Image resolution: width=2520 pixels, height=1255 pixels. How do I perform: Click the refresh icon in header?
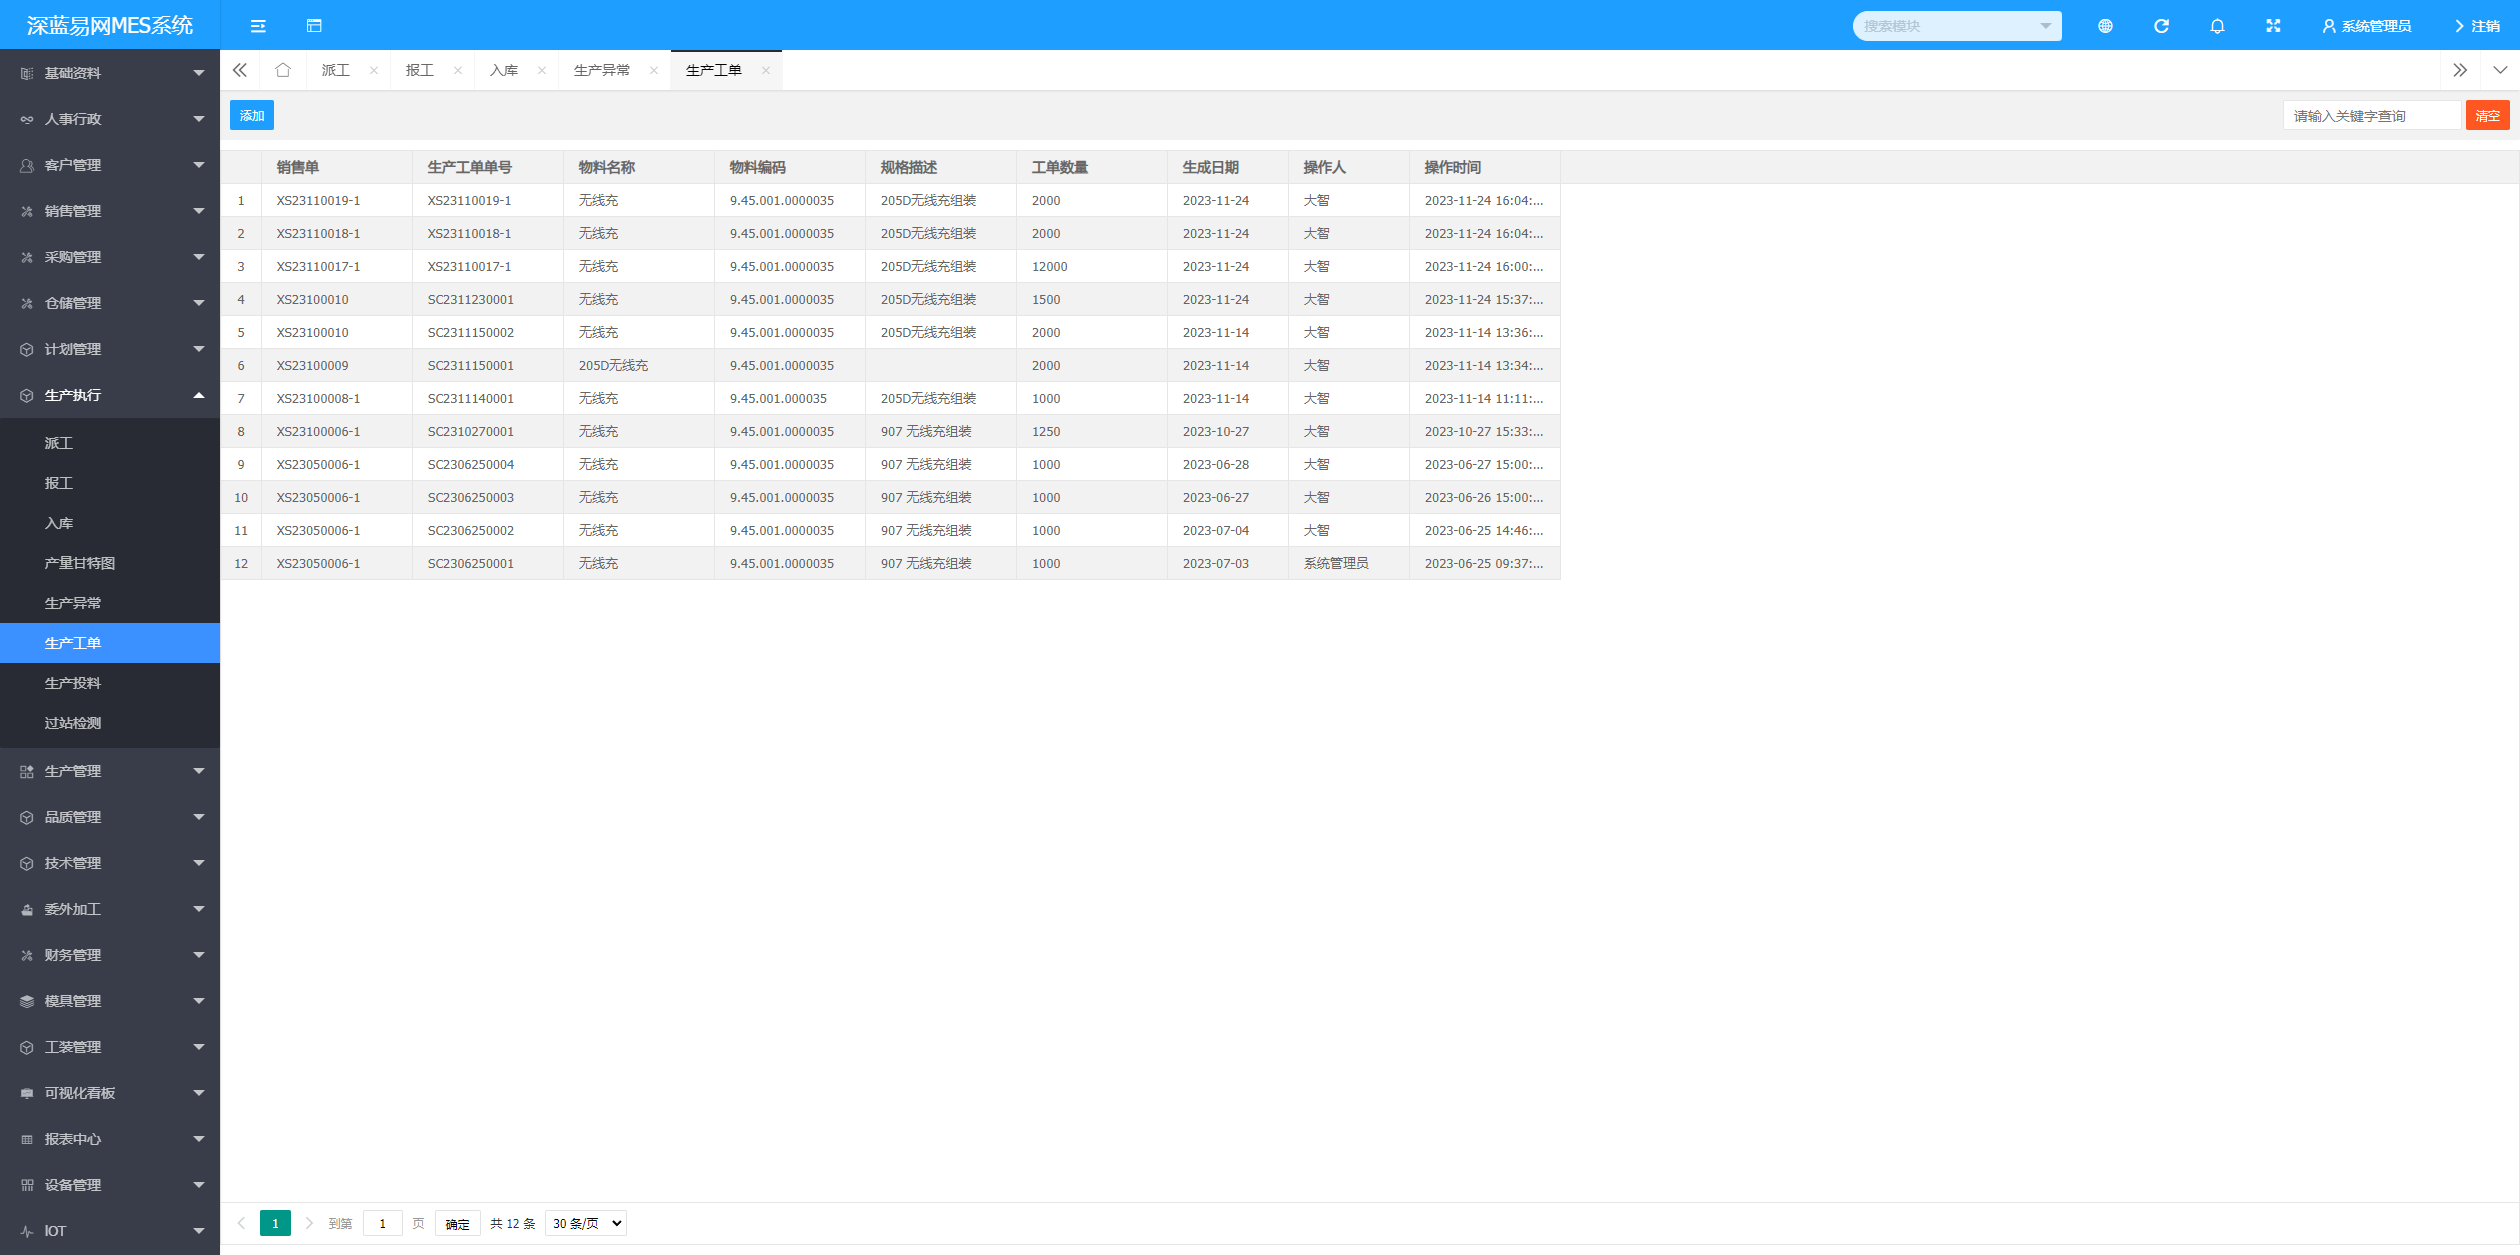click(x=2161, y=26)
